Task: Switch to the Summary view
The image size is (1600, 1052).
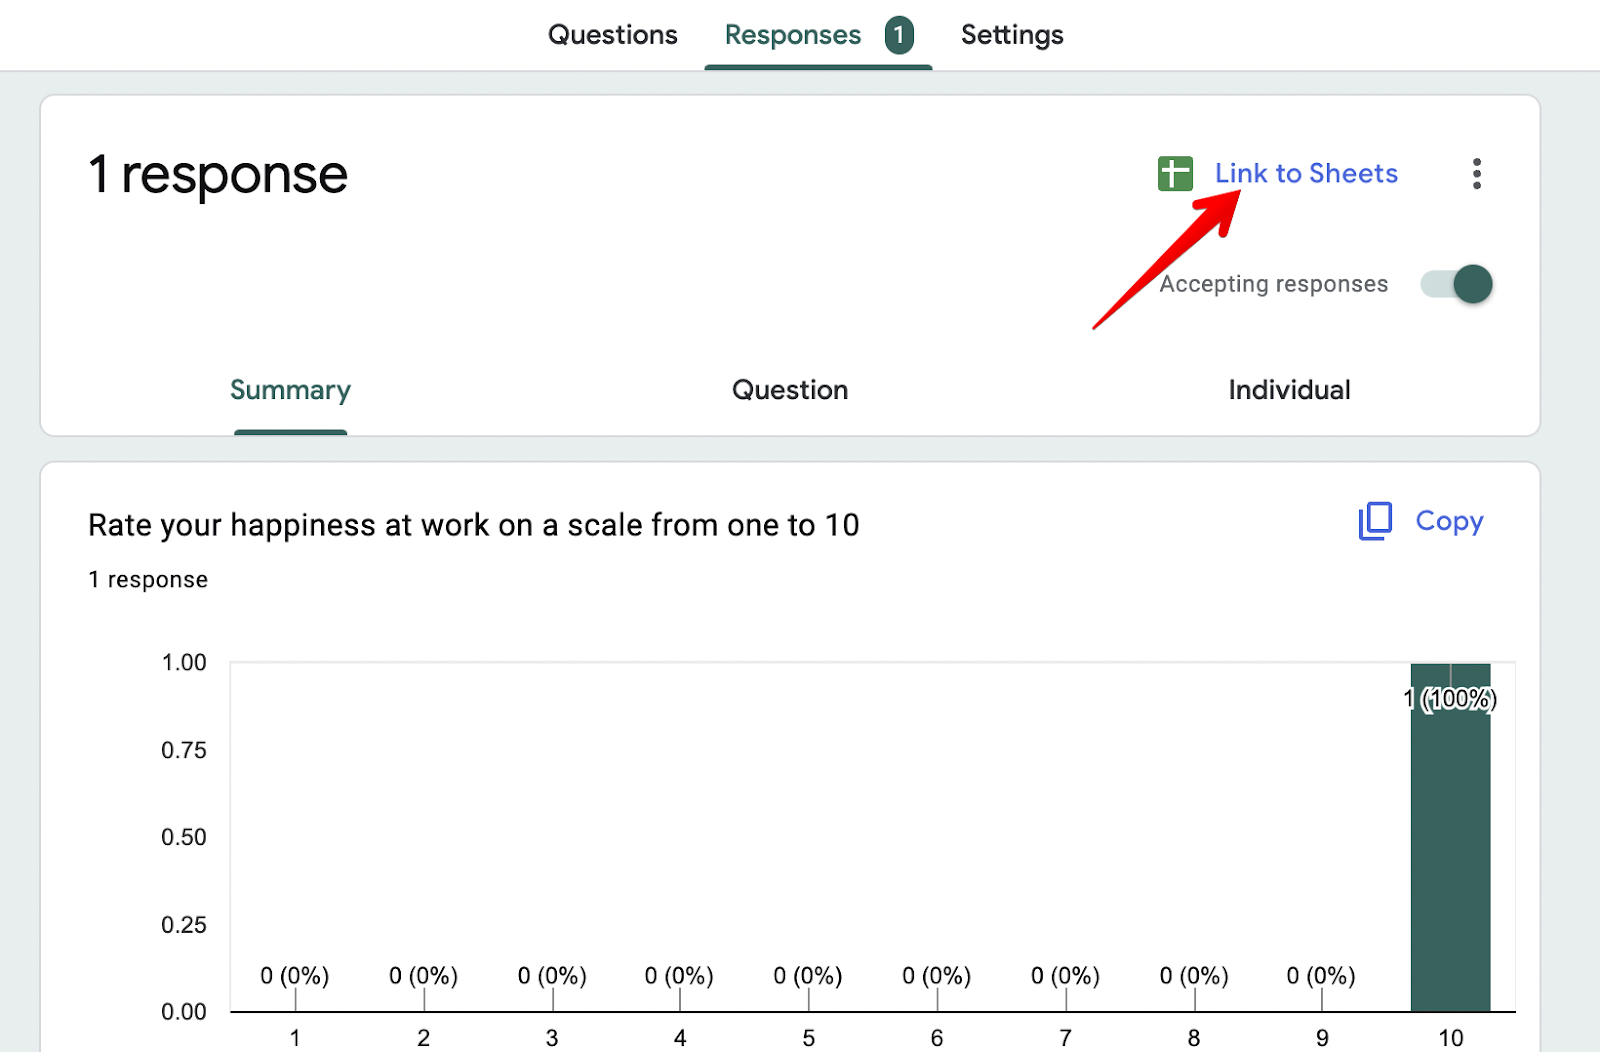Action: point(290,390)
